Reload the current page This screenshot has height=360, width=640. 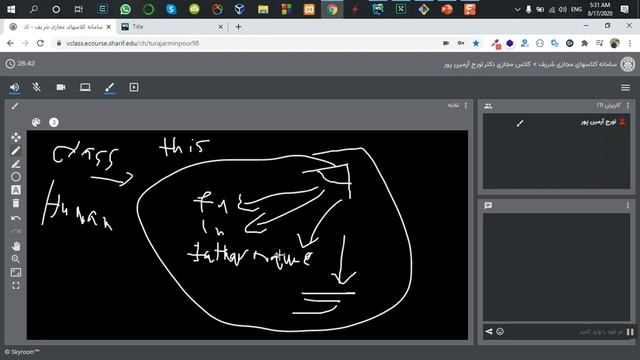pos(40,43)
